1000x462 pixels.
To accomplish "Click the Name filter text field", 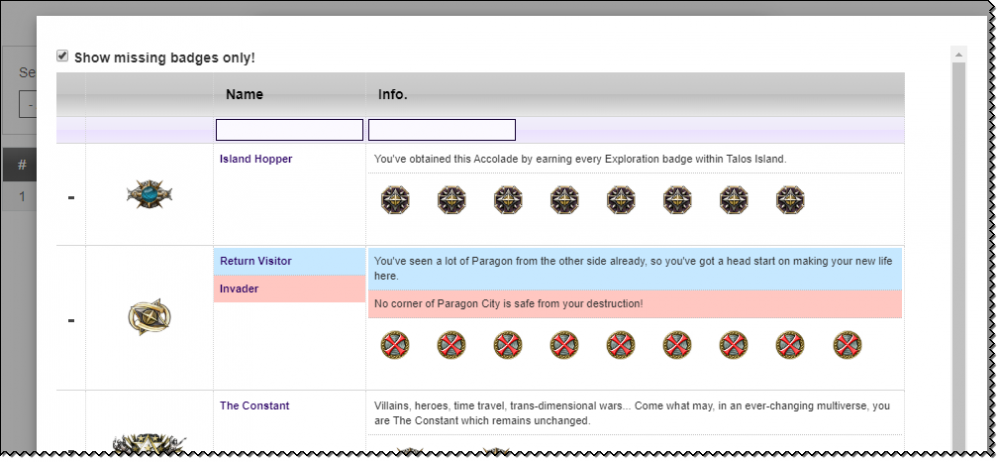I will (x=289, y=130).
